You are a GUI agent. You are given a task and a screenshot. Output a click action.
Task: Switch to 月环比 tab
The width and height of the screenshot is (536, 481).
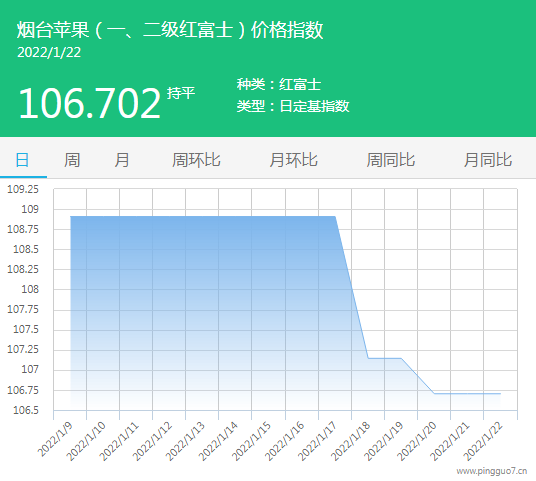(x=293, y=160)
